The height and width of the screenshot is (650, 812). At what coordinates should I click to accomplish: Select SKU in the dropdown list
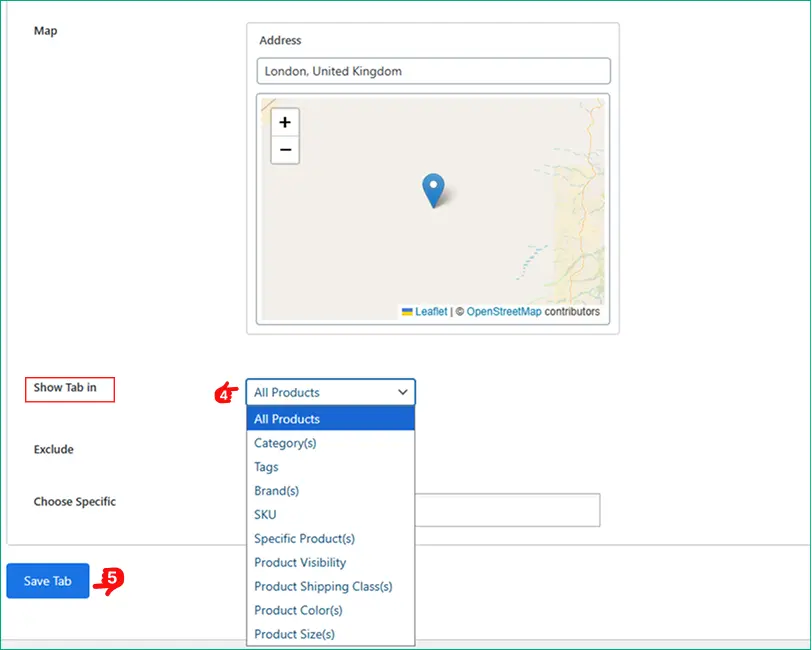point(330,515)
